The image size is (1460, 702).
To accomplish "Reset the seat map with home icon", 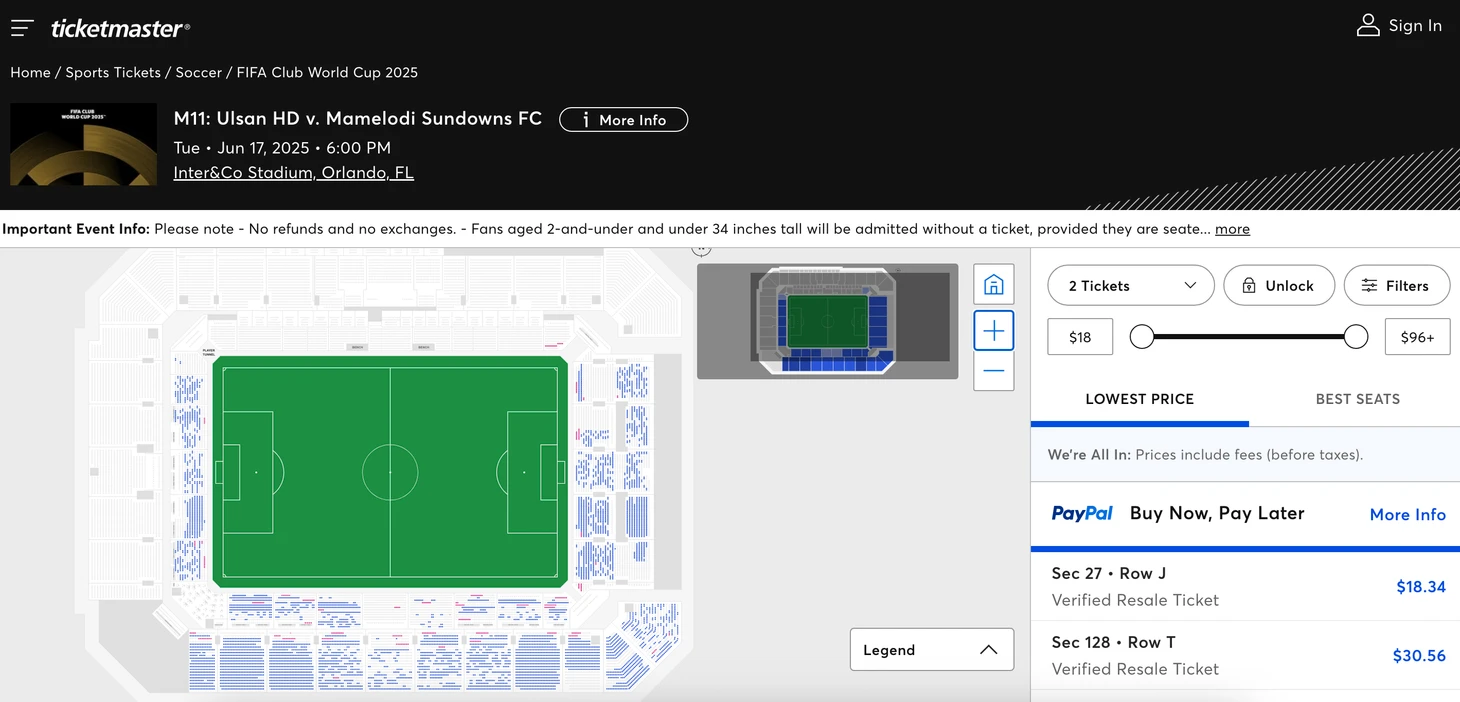I will coord(993,285).
